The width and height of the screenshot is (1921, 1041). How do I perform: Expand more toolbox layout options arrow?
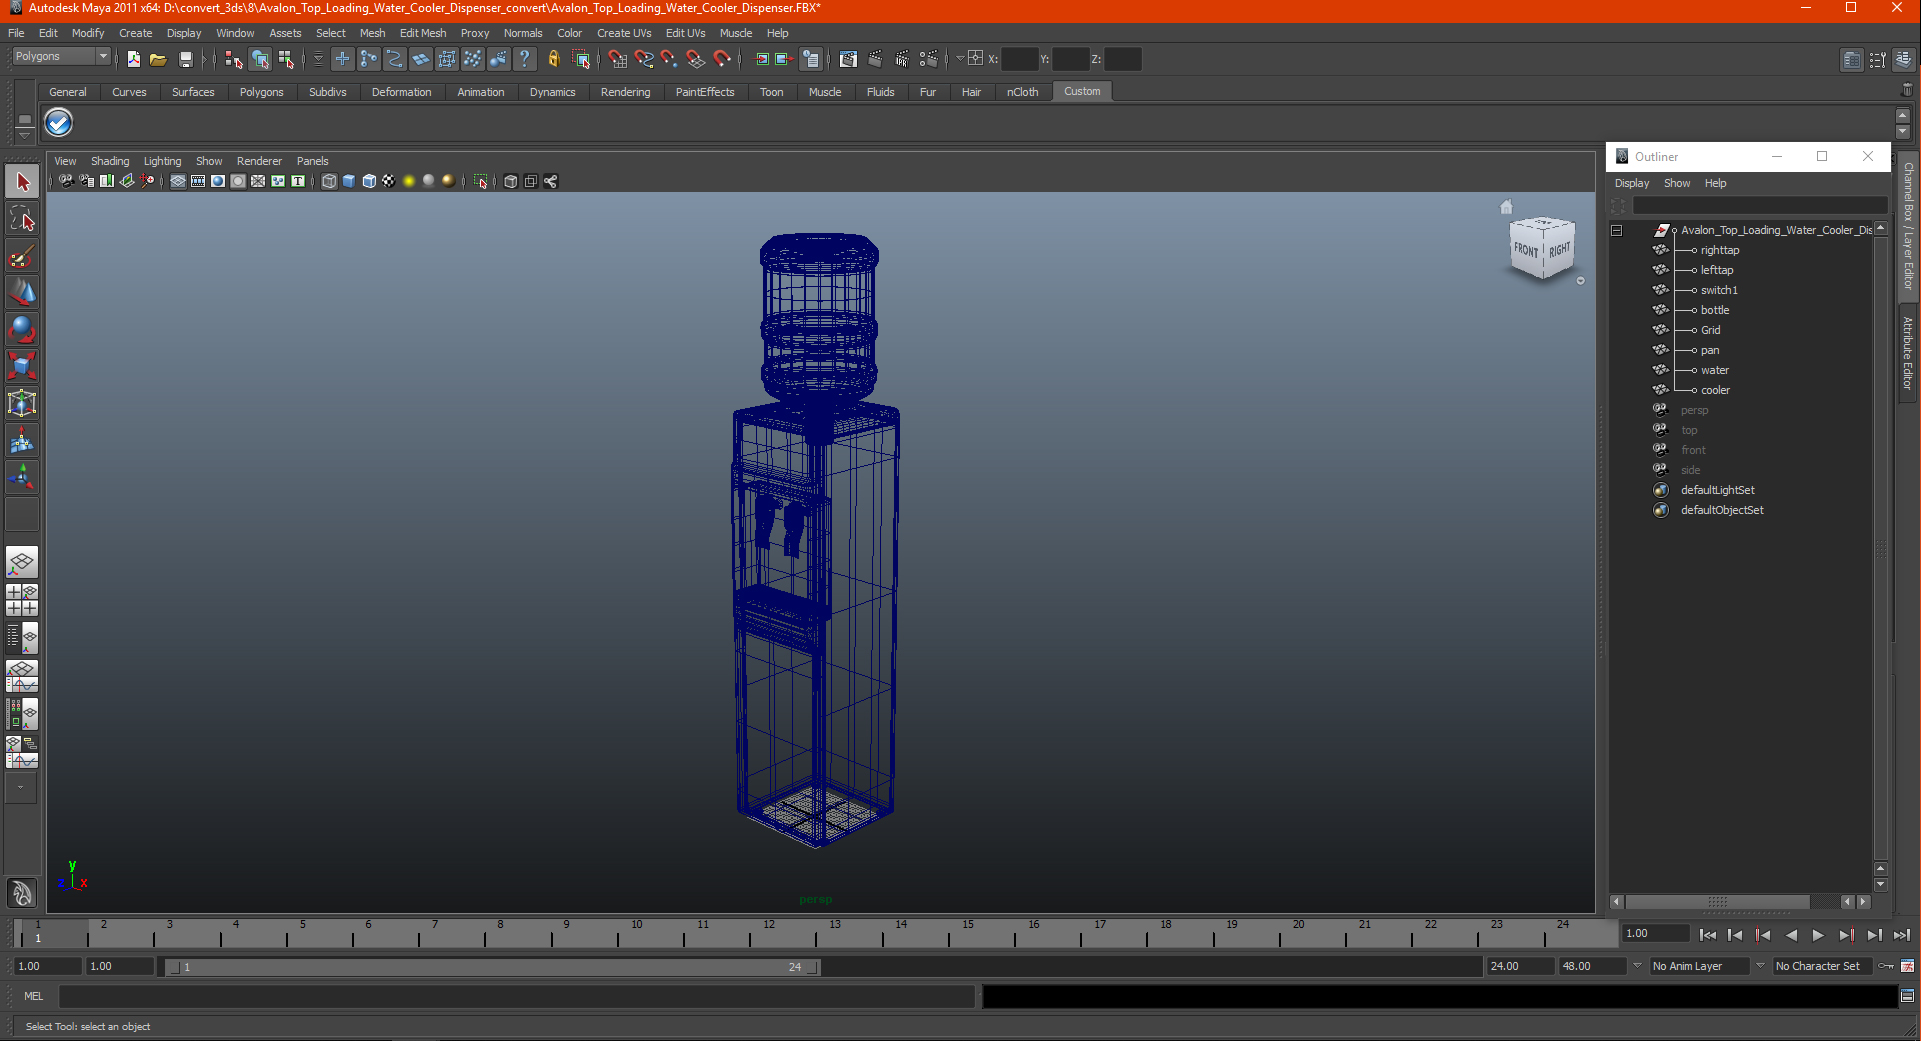tap(21, 788)
